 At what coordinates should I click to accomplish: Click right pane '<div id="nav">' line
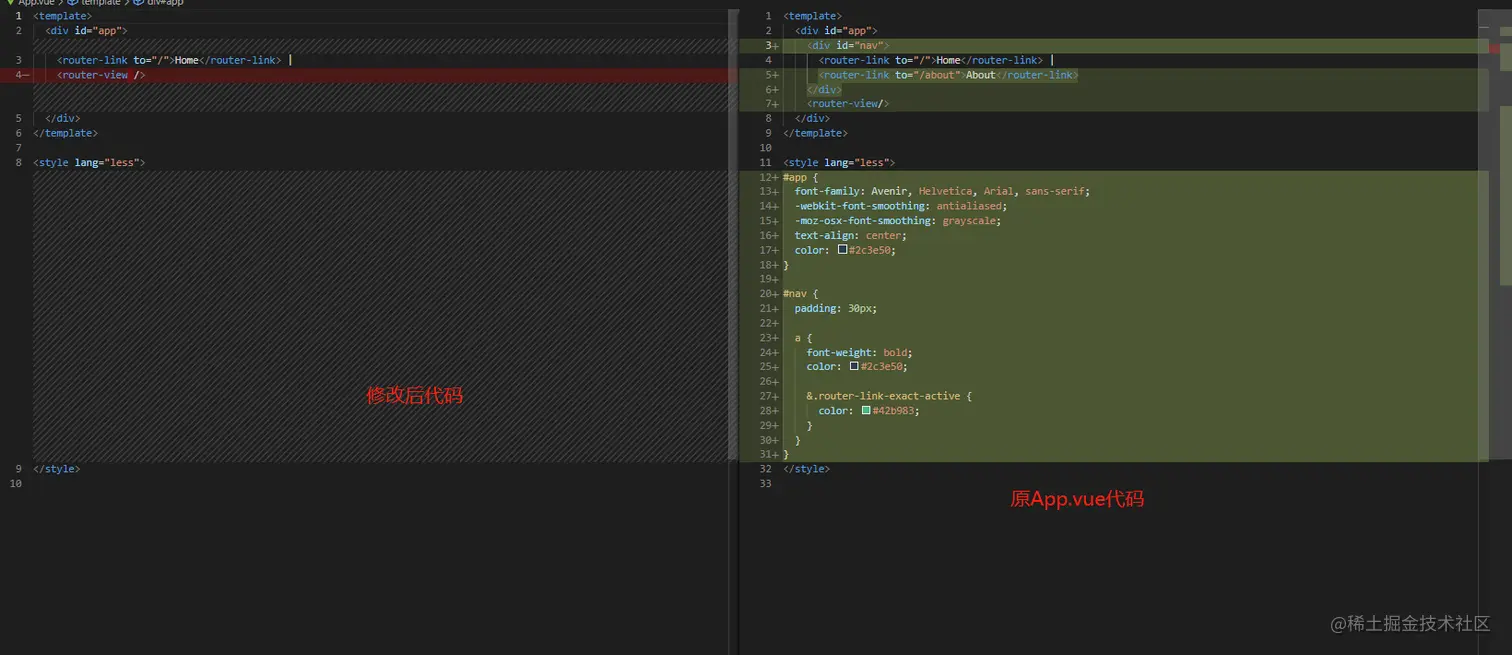coord(848,46)
